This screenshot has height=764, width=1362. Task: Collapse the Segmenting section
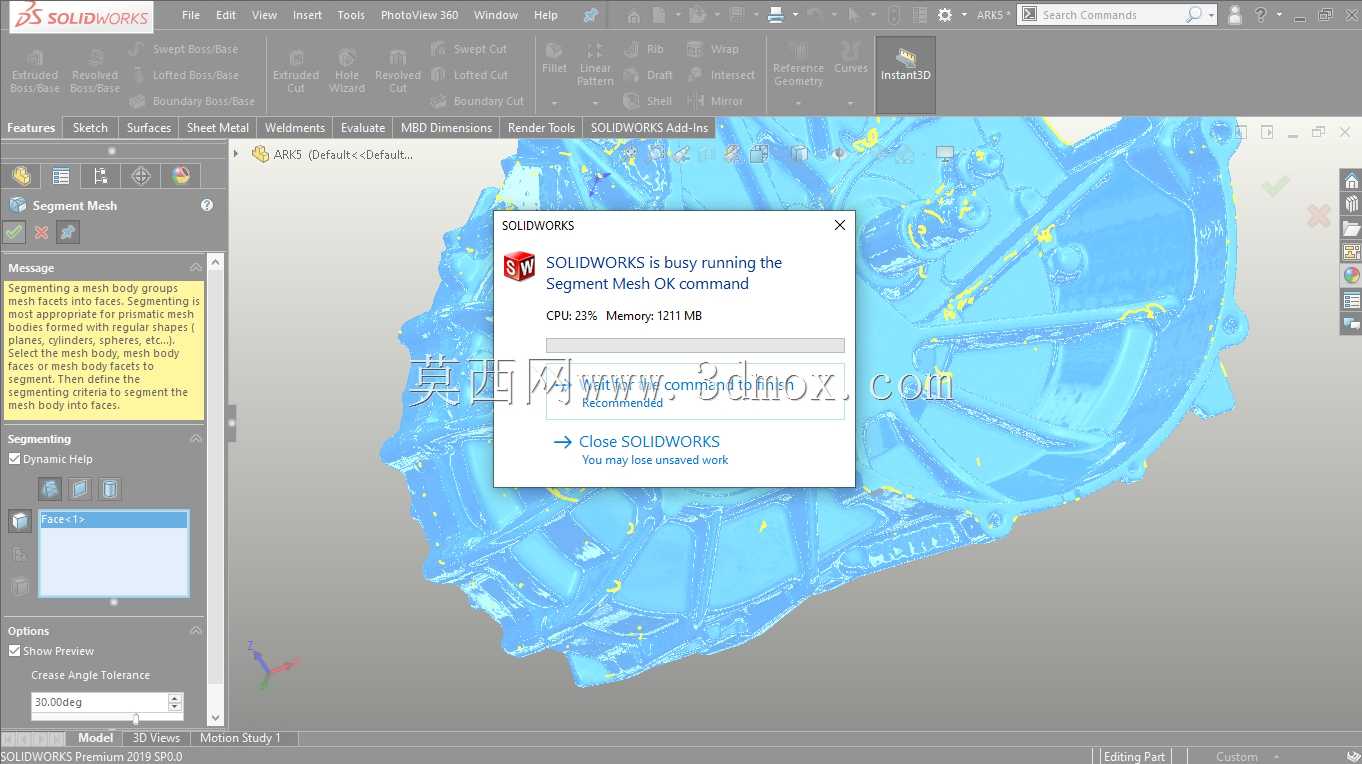point(196,439)
